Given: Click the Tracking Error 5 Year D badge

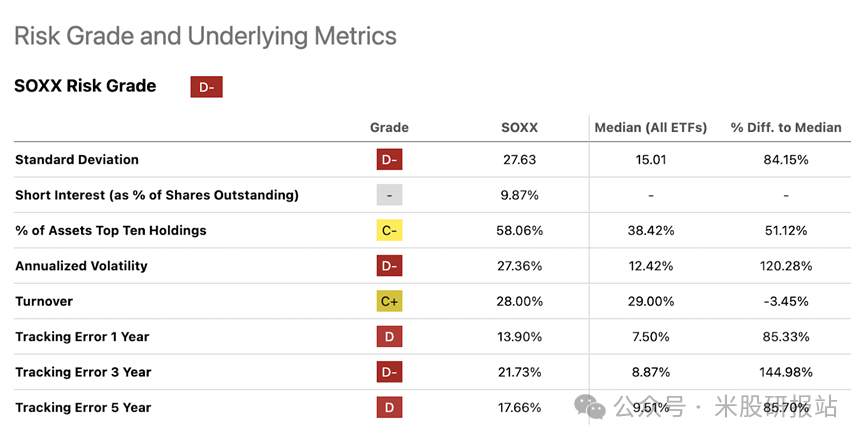Looking at the screenshot, I should [x=389, y=407].
